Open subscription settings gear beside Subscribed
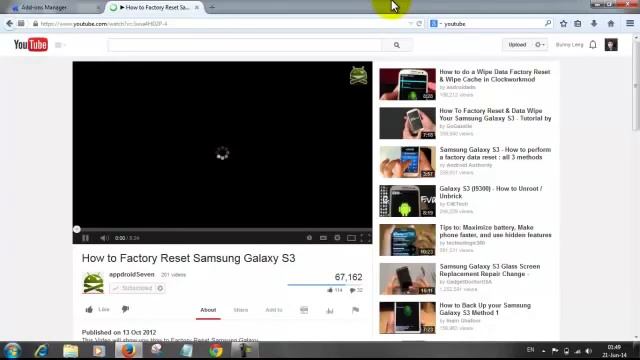The image size is (640, 360). (x=160, y=288)
